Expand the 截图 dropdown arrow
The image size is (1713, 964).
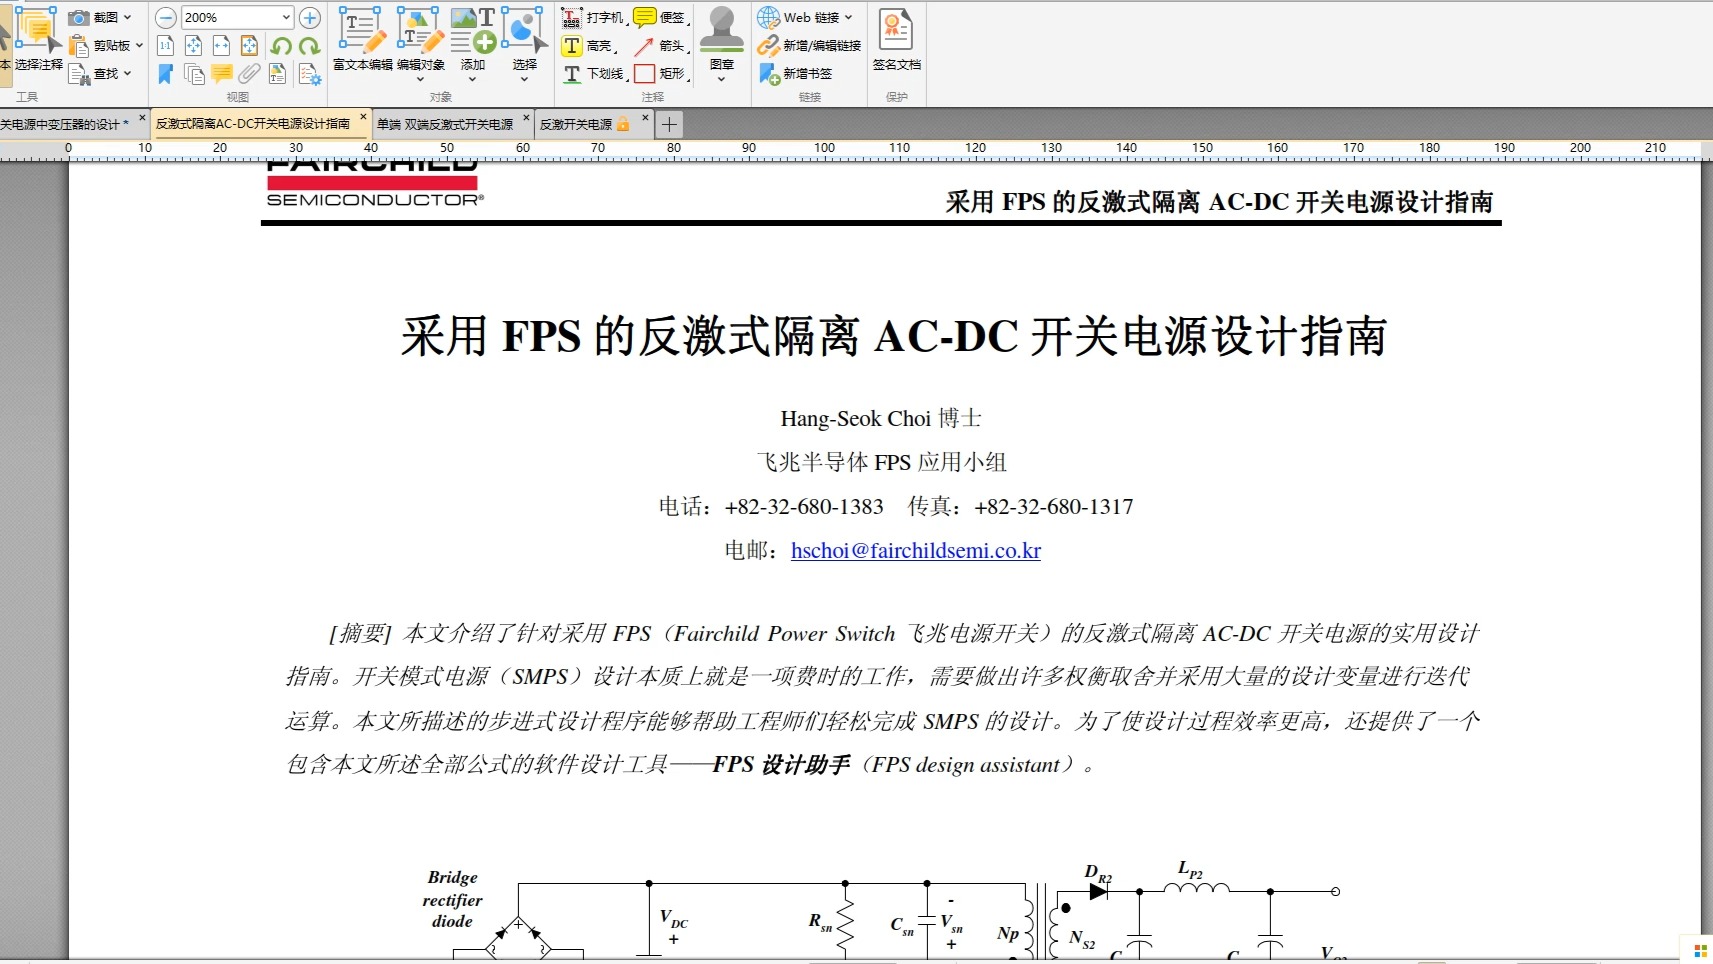(x=127, y=17)
